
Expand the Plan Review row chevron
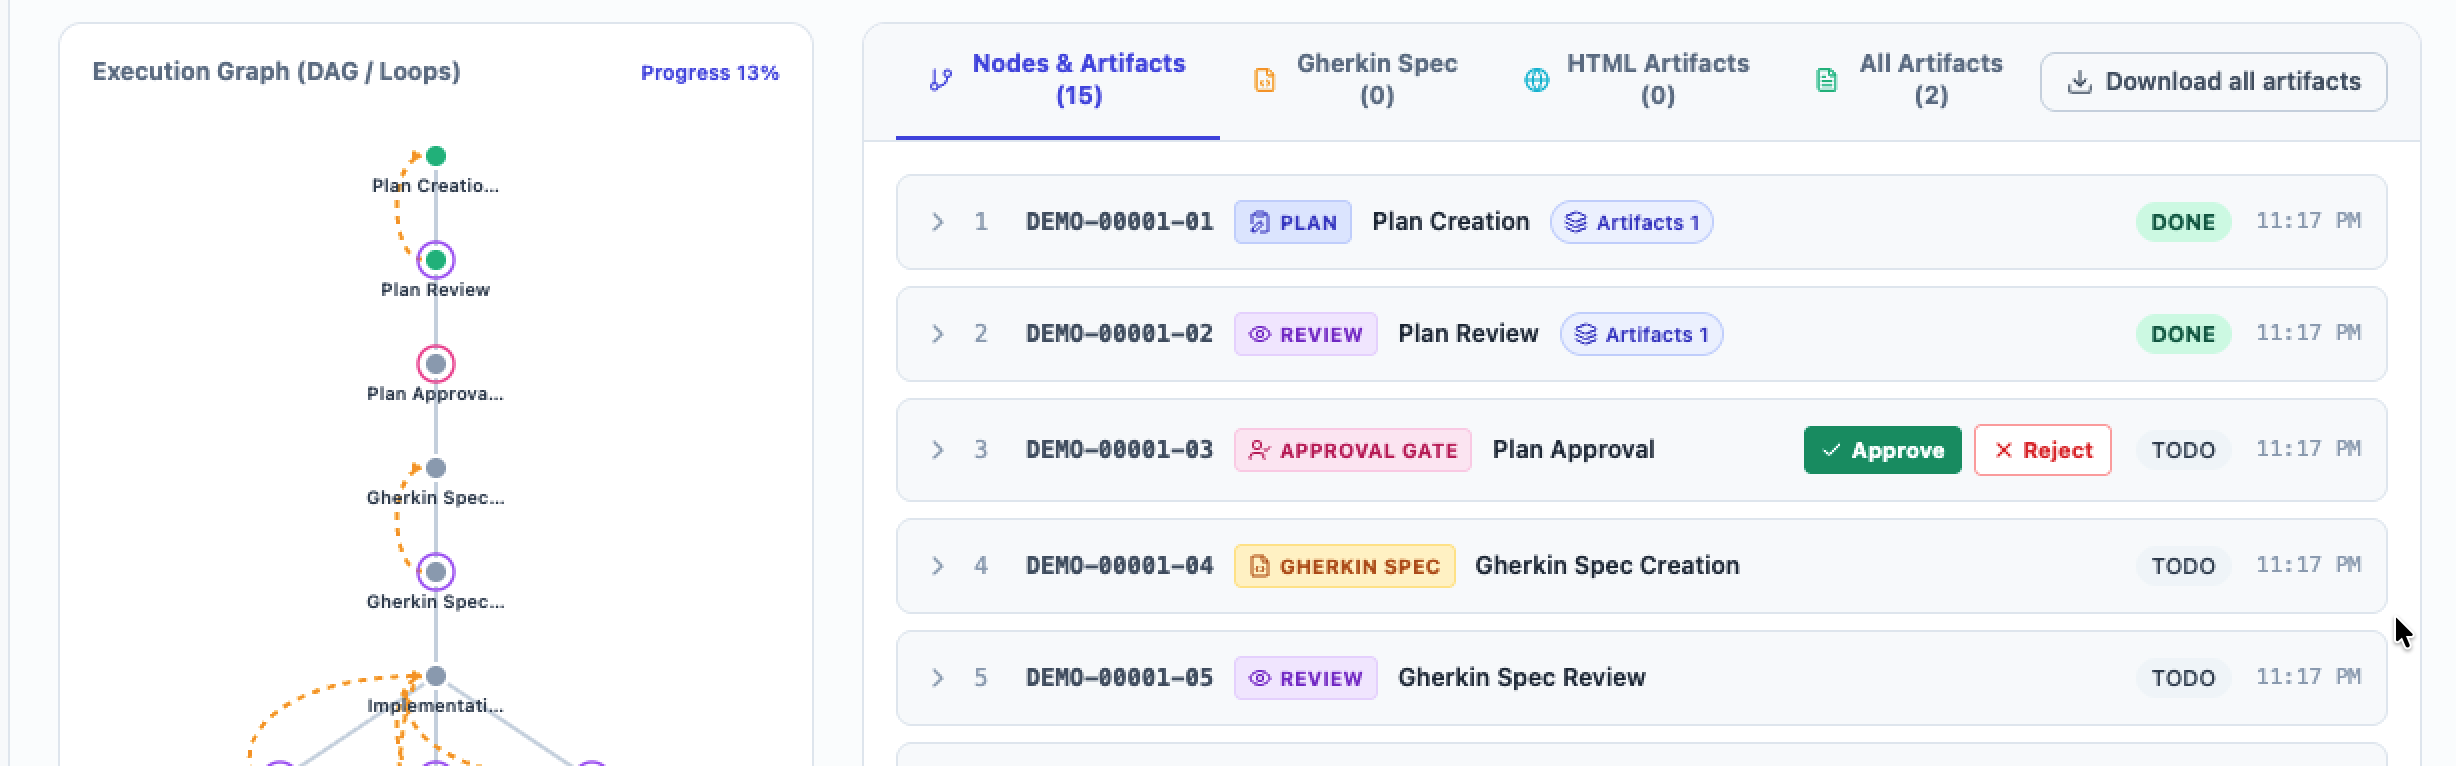coord(937,334)
